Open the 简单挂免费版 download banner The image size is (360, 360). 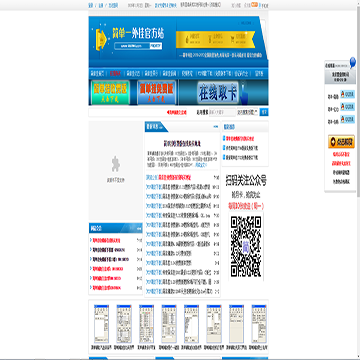point(156,93)
